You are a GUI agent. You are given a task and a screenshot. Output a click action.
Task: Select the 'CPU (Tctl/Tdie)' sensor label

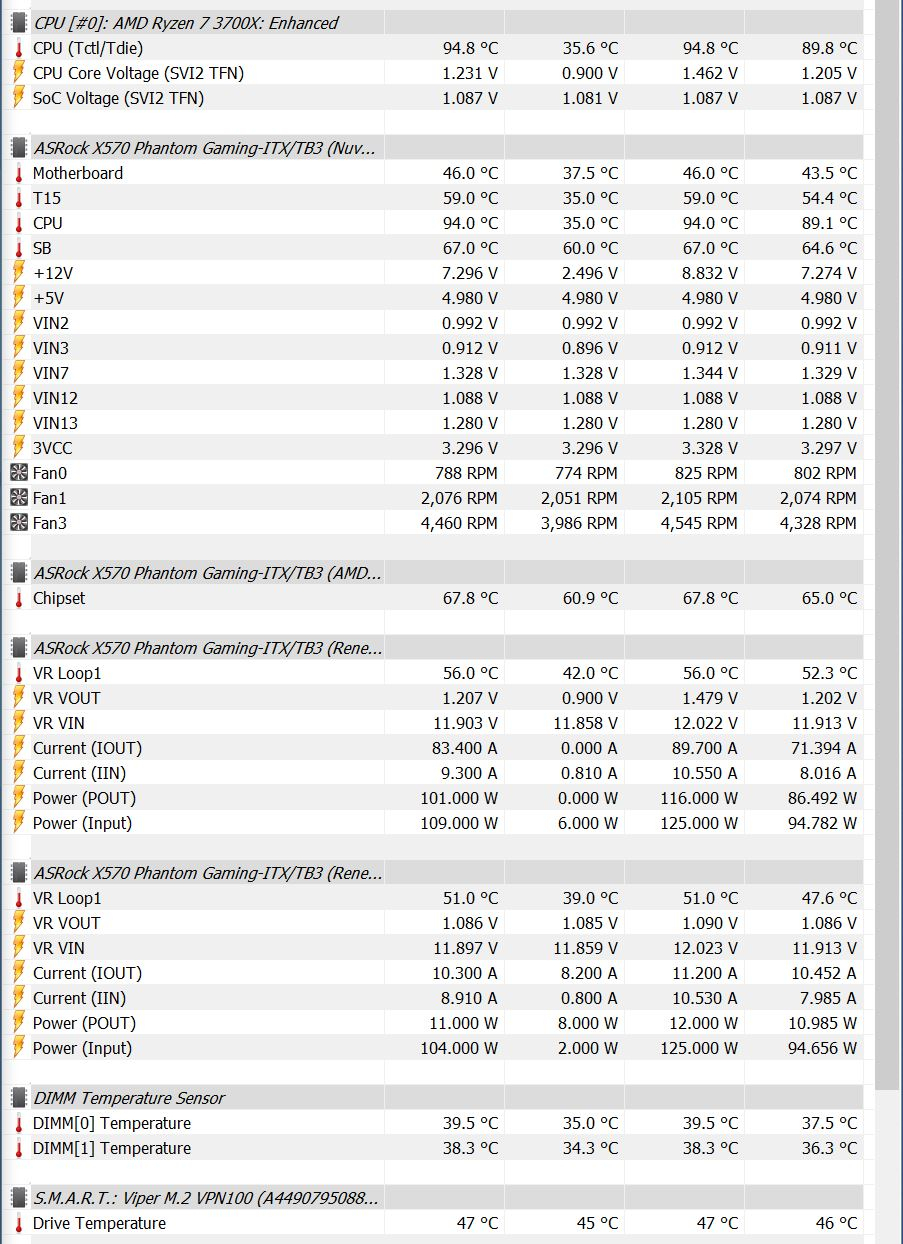(x=89, y=47)
